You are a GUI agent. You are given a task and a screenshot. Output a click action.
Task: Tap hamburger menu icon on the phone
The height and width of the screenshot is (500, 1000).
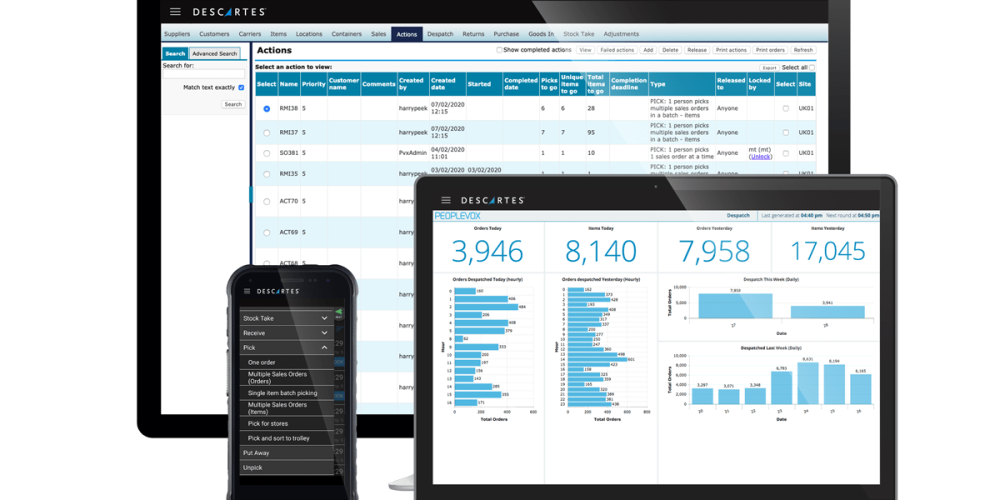tap(247, 291)
